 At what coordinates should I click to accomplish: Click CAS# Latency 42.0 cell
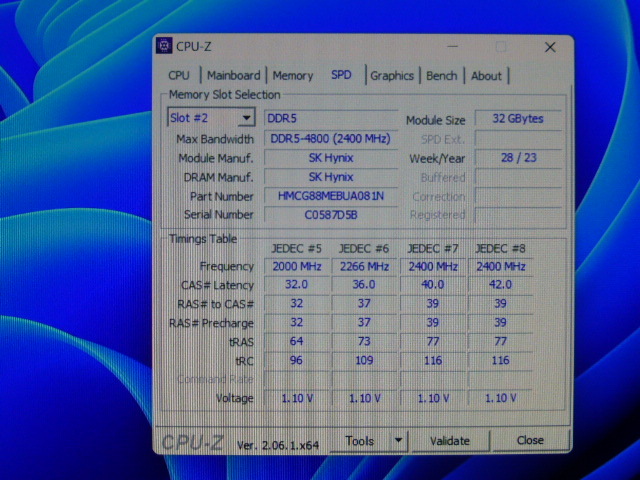tap(500, 284)
